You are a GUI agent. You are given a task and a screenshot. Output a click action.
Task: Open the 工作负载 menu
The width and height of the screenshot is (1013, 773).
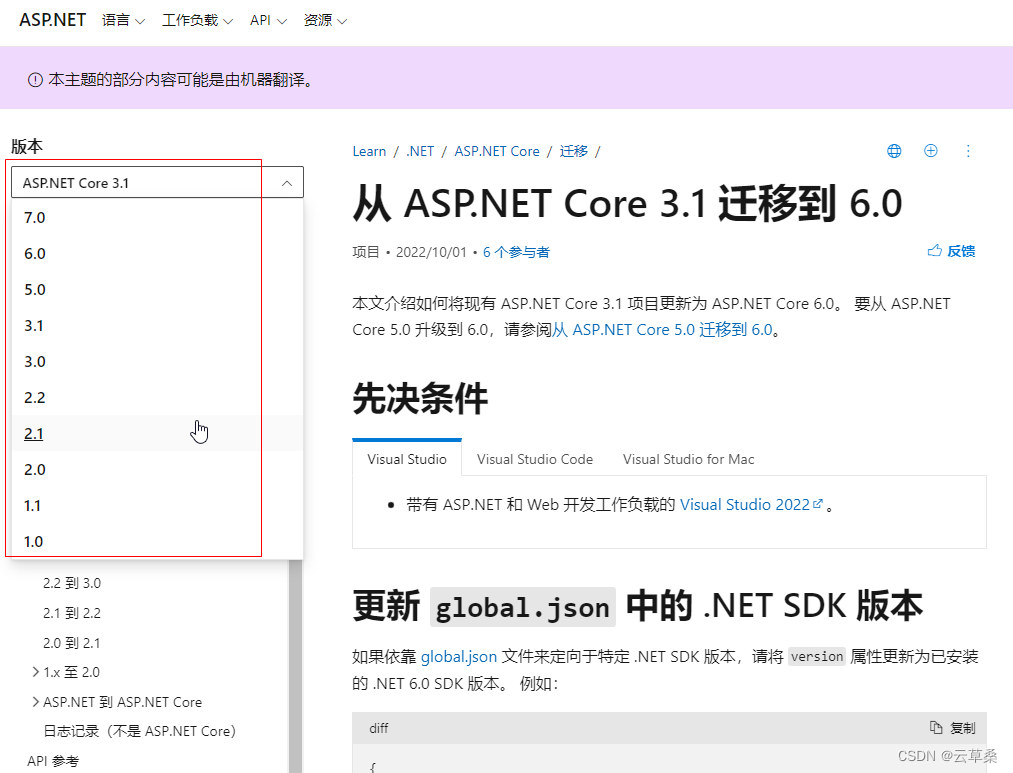pos(197,21)
